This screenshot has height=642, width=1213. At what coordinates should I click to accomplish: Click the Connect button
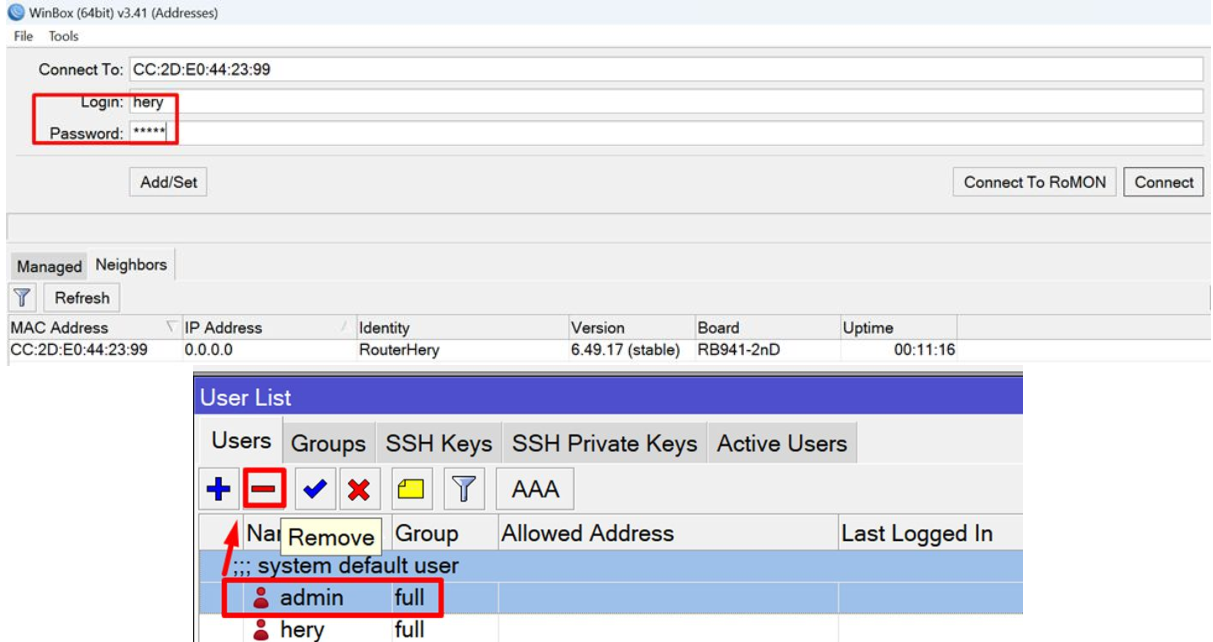(x=1164, y=182)
